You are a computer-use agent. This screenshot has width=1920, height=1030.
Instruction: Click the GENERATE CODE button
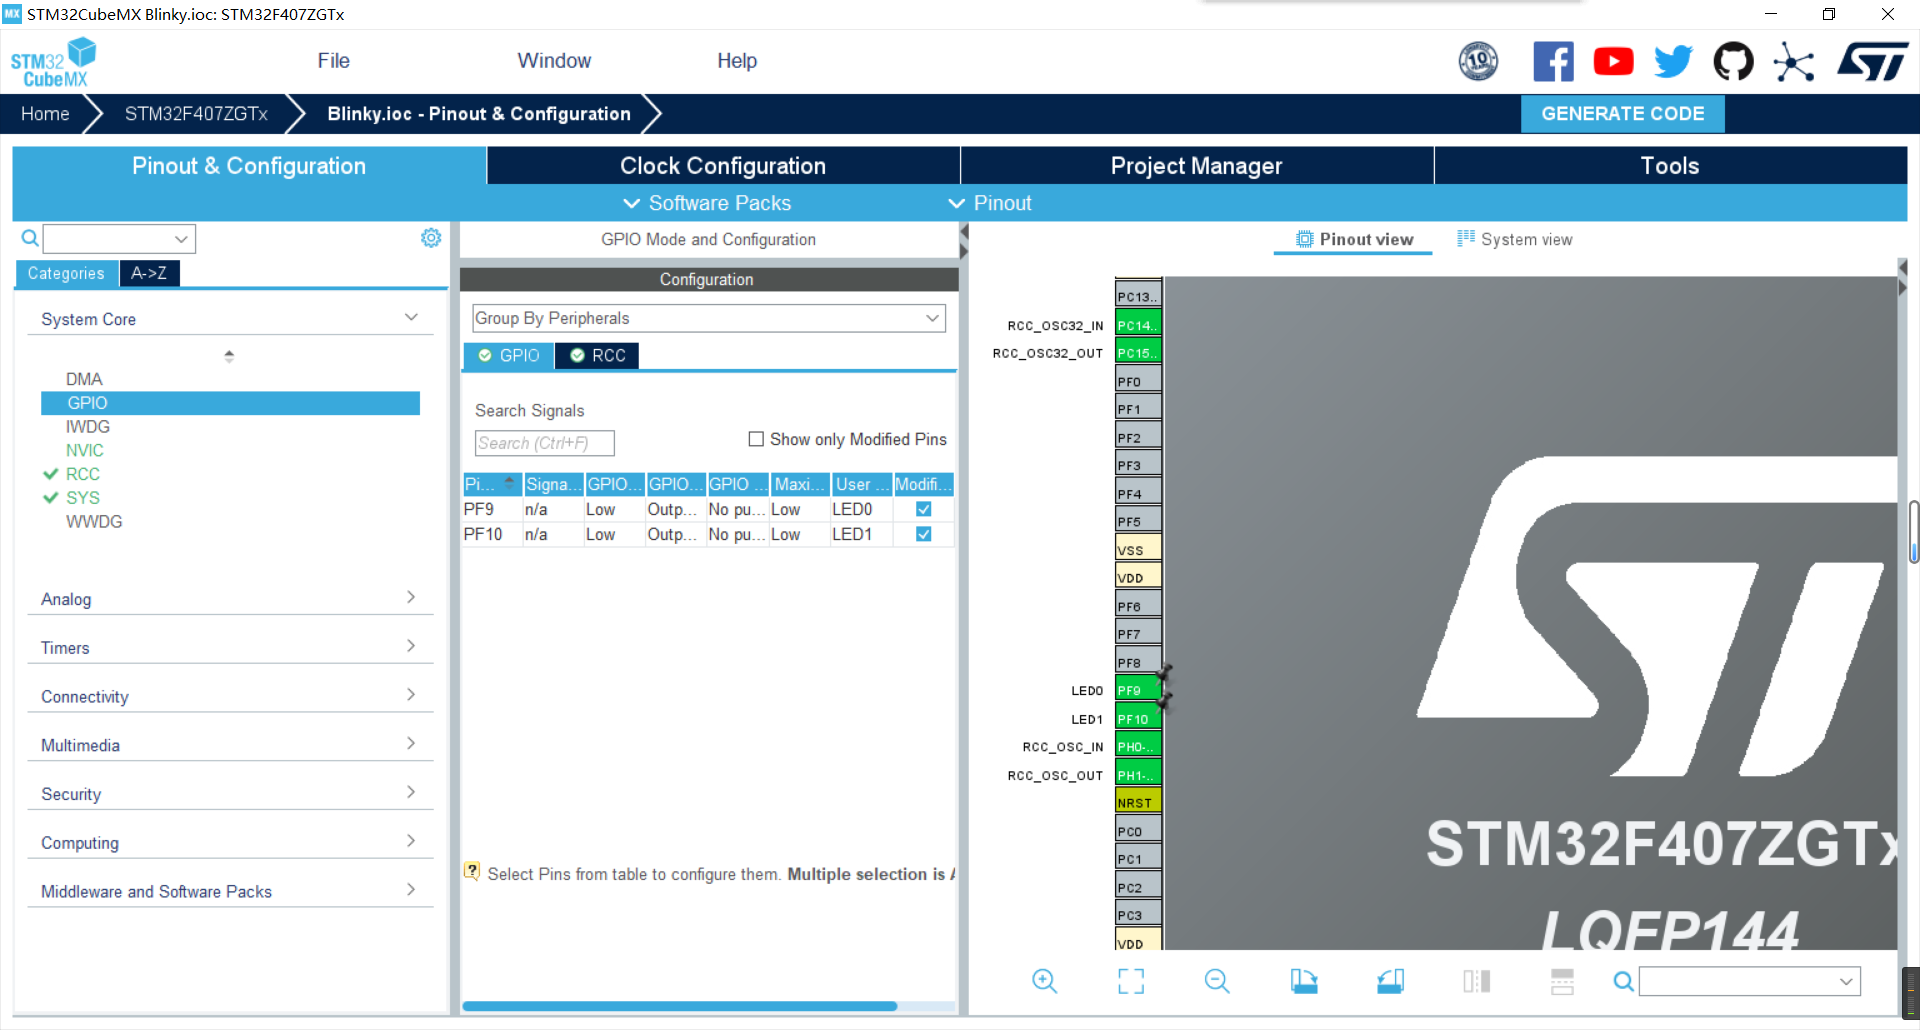(1622, 114)
